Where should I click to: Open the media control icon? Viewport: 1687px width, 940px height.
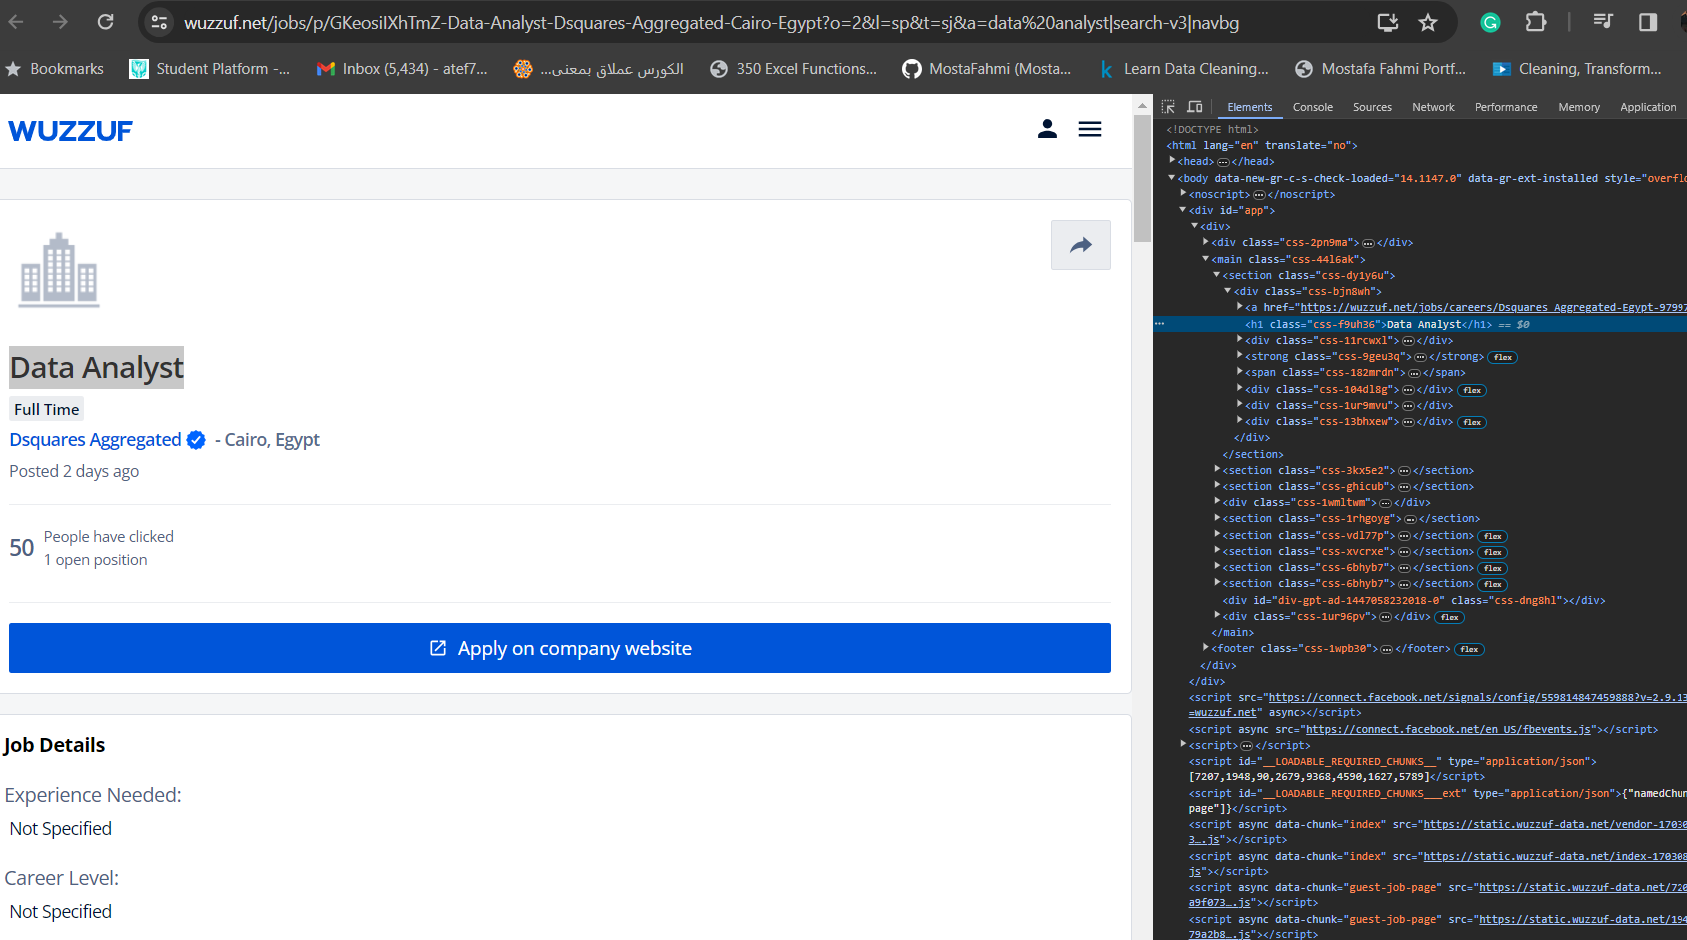point(1603,22)
